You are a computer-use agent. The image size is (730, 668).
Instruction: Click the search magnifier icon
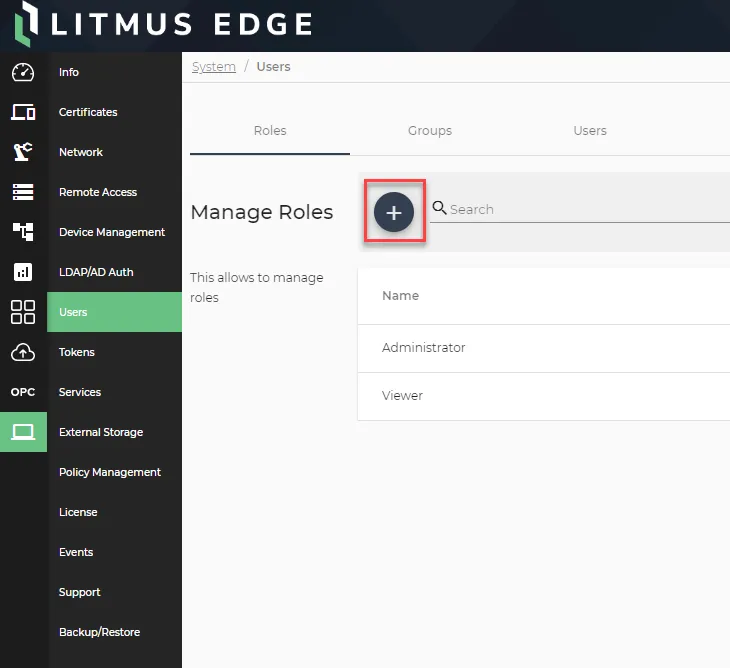click(x=439, y=208)
